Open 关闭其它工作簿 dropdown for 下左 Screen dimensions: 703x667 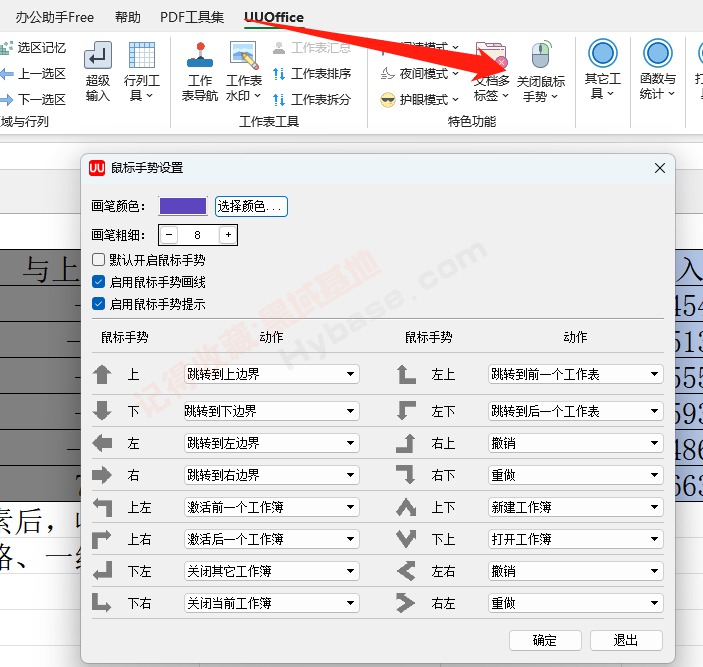click(x=271, y=571)
